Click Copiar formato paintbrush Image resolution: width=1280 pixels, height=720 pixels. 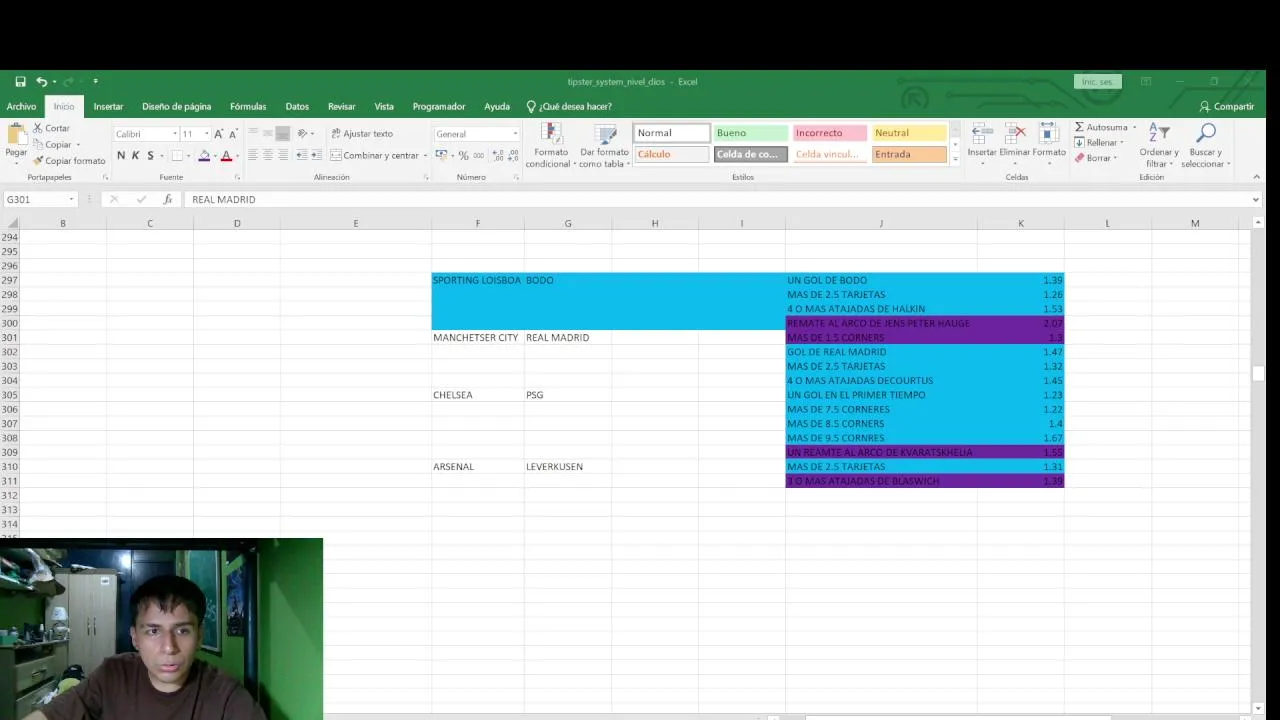[69, 161]
